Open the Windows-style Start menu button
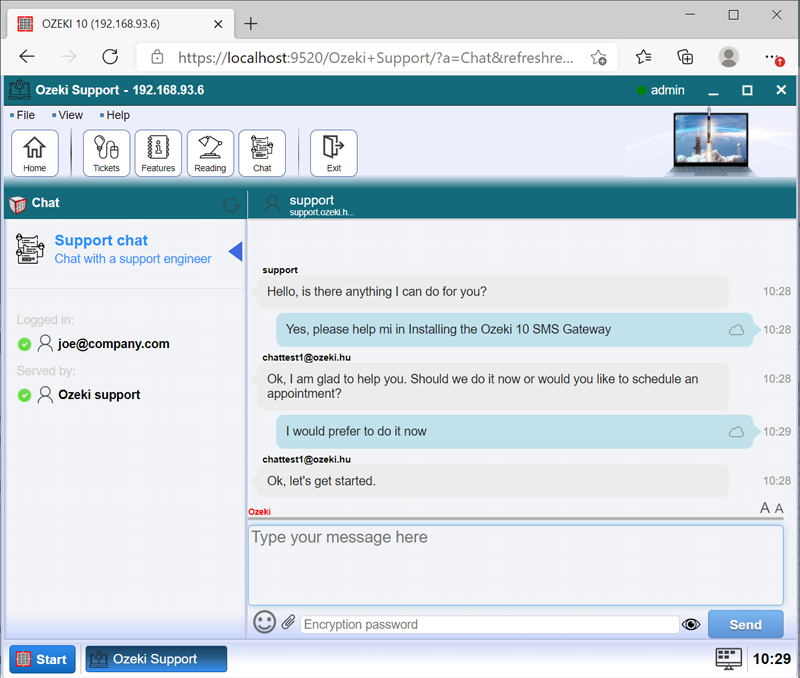Image resolution: width=800 pixels, height=678 pixels. 42,659
